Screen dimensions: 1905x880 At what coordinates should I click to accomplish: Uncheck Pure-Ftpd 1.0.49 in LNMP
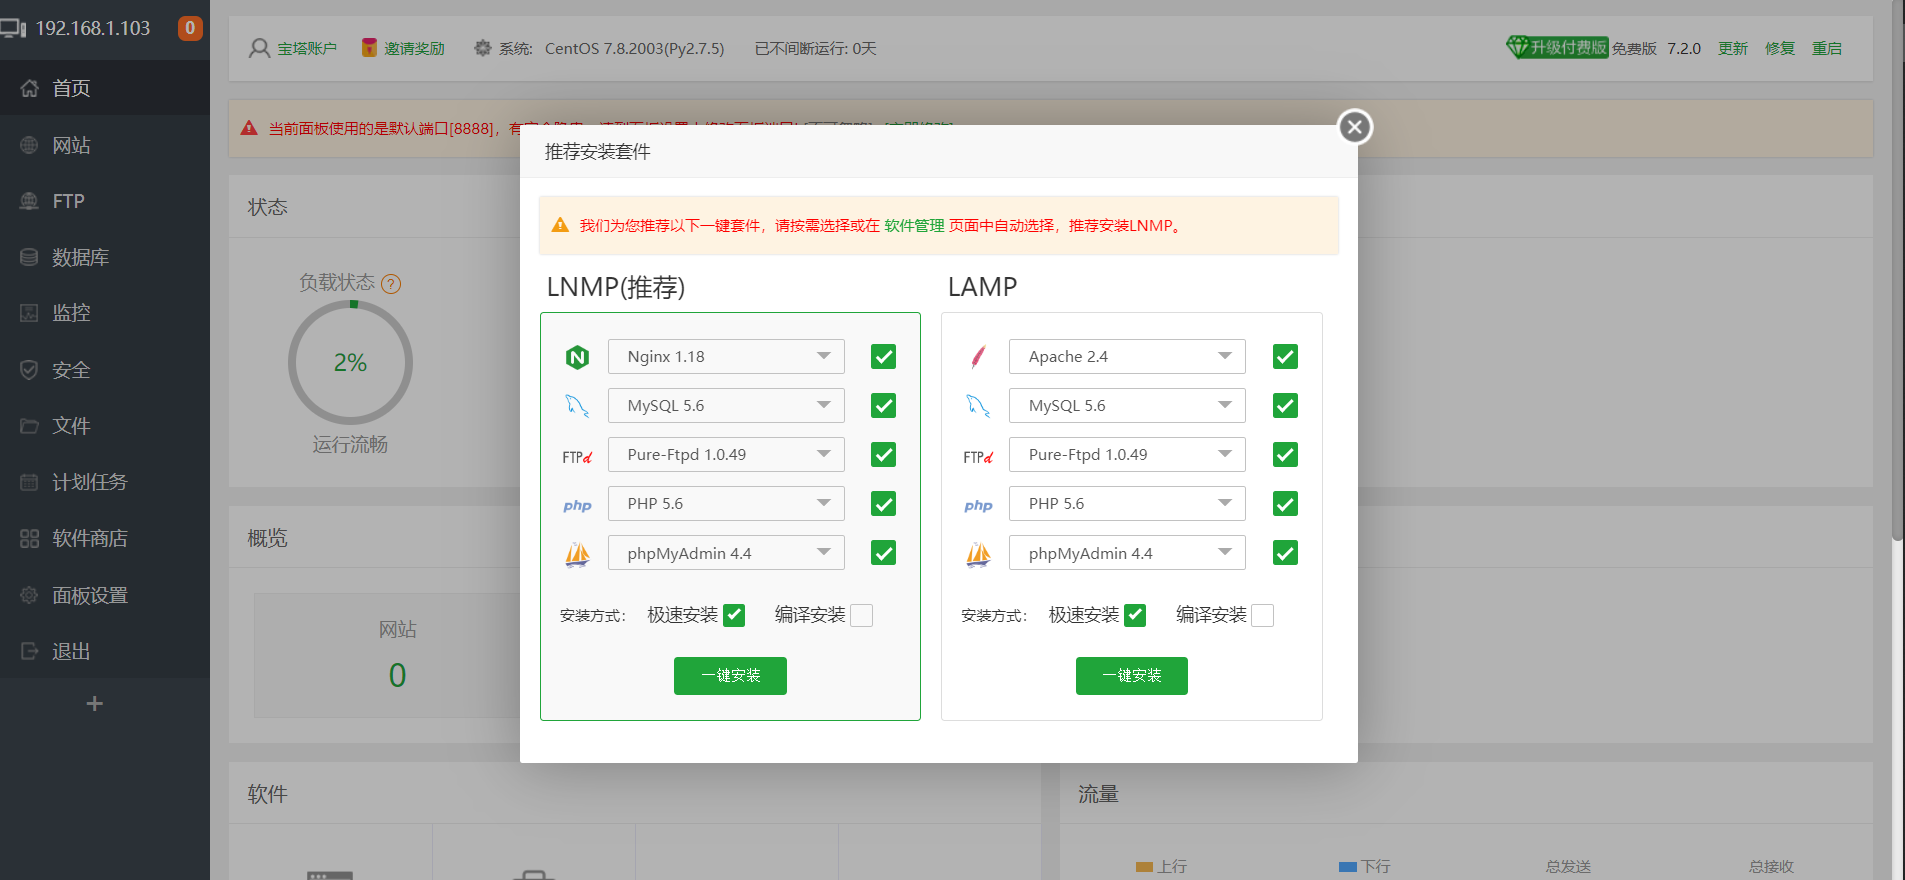click(883, 455)
